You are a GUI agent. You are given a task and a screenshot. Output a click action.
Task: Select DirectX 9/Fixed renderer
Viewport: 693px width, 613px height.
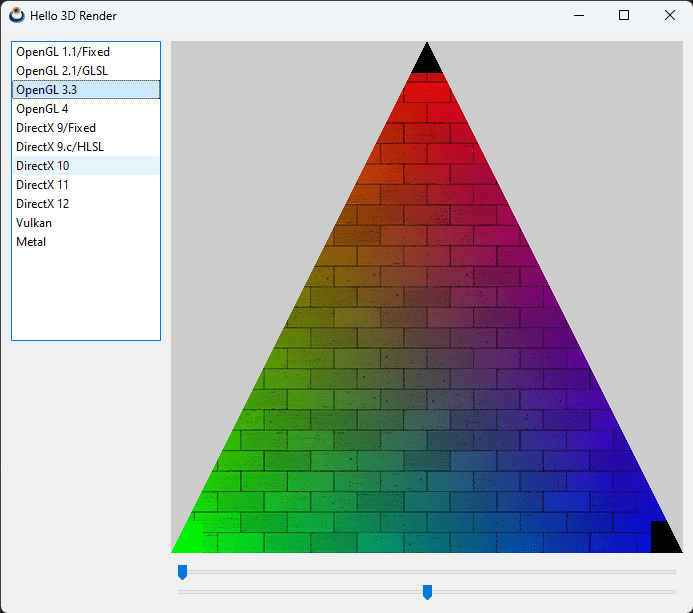[x=56, y=128]
